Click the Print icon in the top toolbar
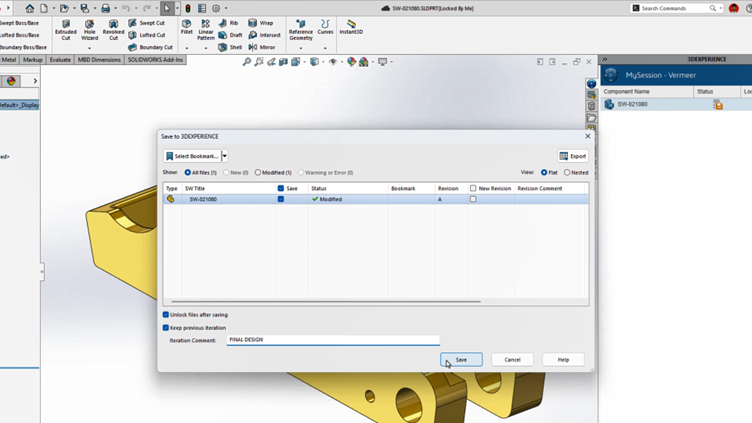 click(x=105, y=8)
